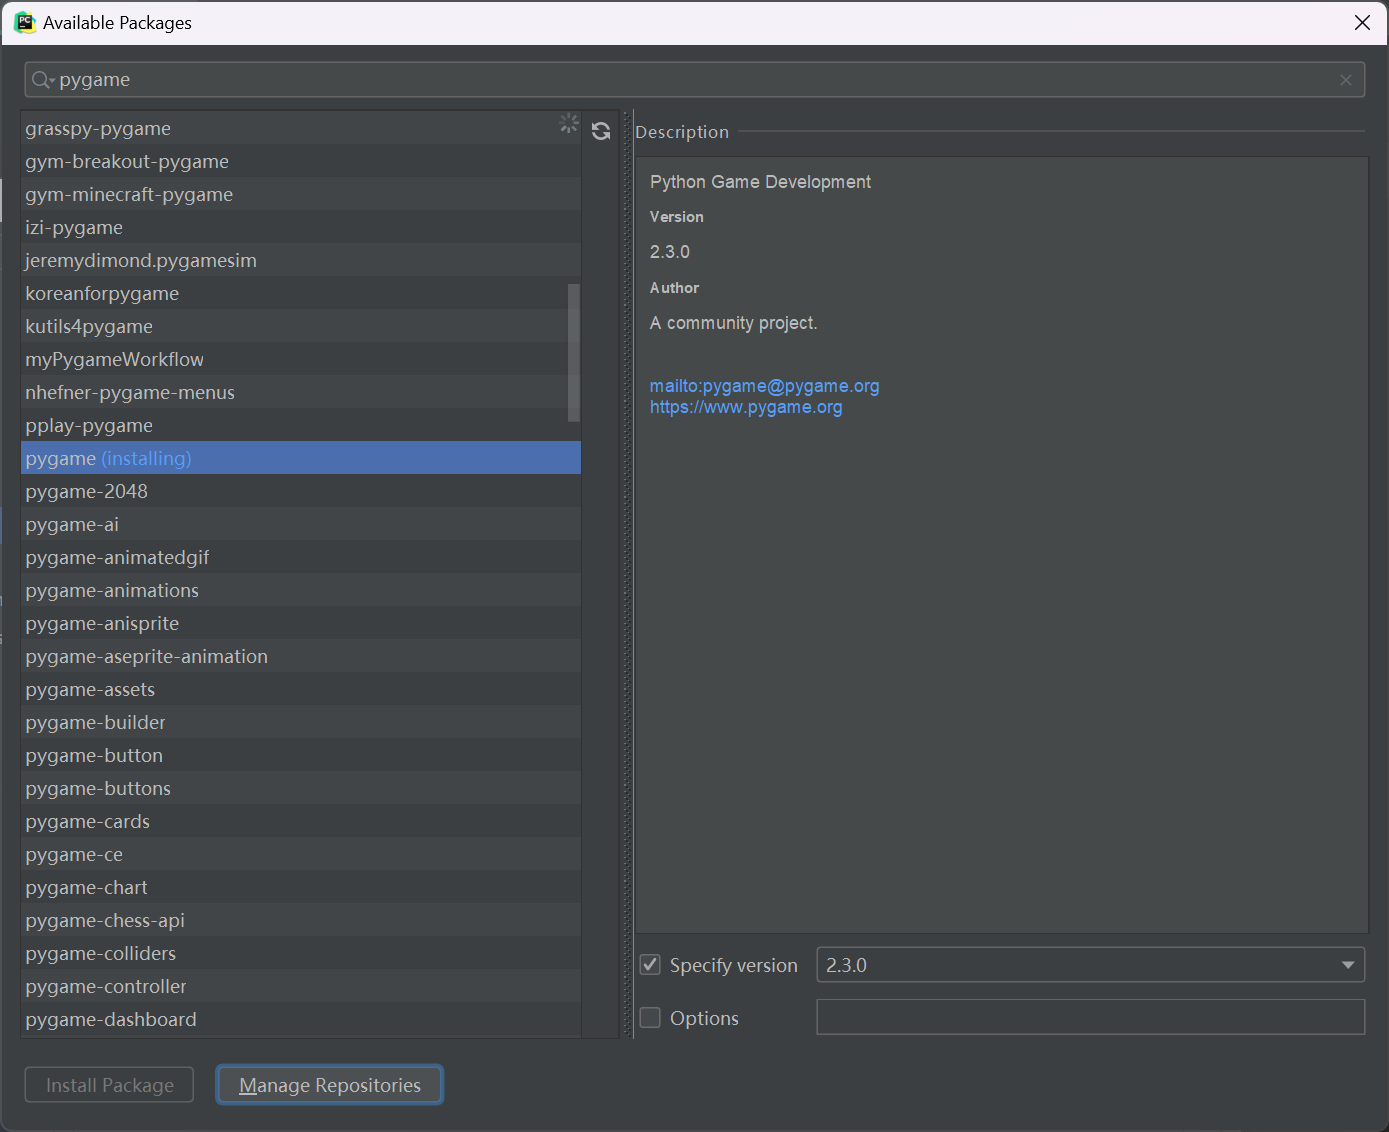The height and width of the screenshot is (1132, 1389).
Task: Click the Install Package button
Action: click(x=109, y=1085)
